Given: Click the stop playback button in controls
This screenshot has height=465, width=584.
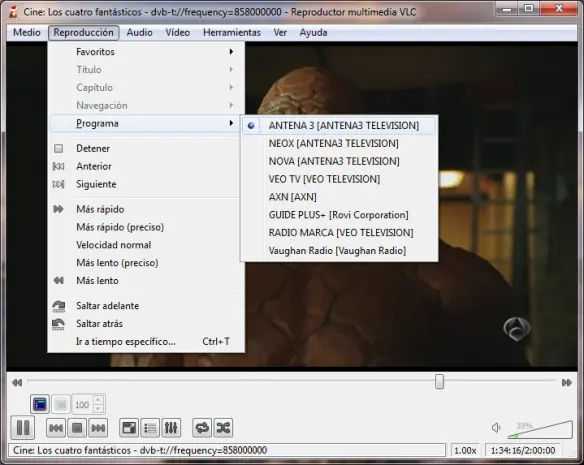Looking at the screenshot, I should pos(77,428).
